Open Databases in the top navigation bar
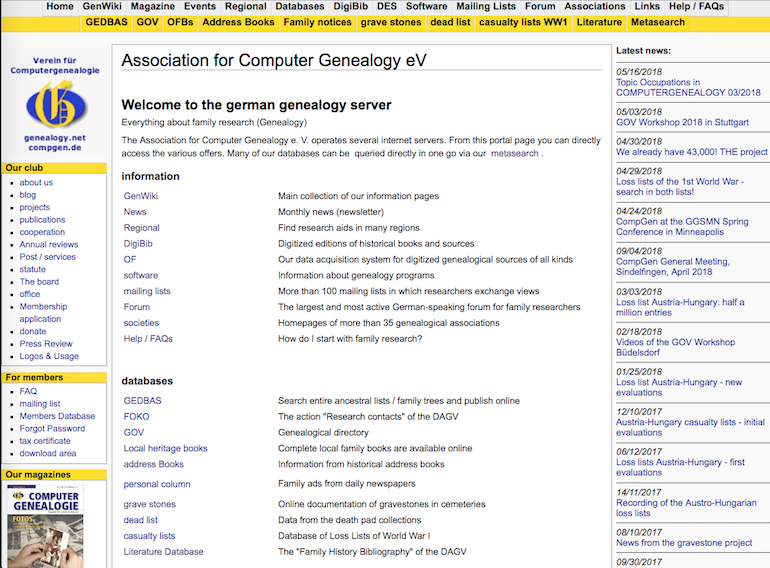770x568 pixels. [x=300, y=6]
